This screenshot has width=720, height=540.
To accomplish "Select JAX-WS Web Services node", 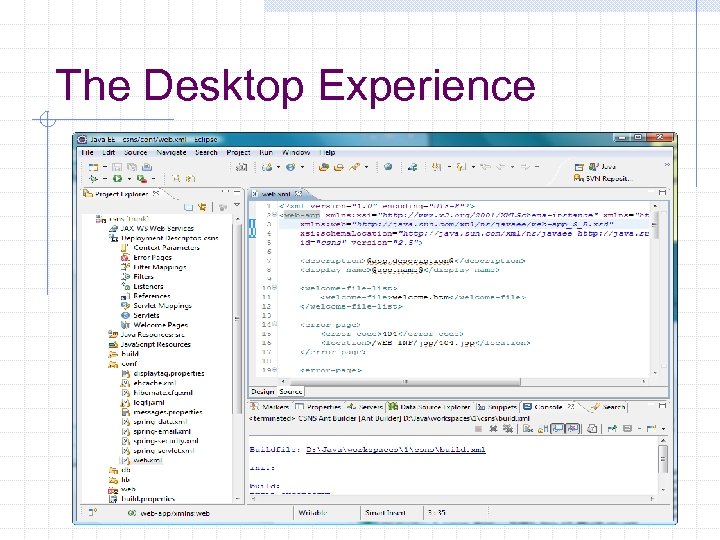I will pos(152,228).
